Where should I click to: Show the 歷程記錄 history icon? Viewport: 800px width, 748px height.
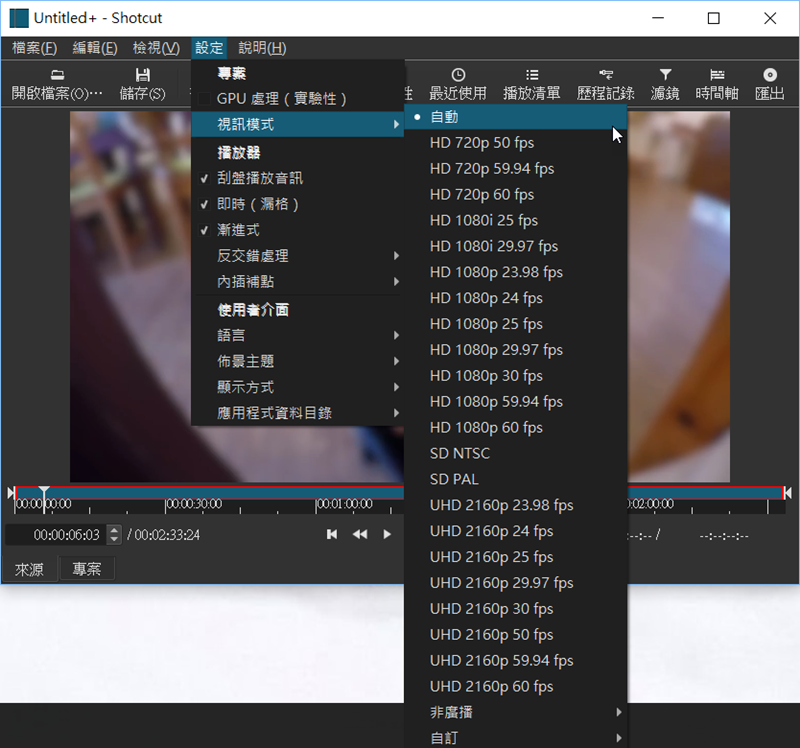click(x=605, y=75)
